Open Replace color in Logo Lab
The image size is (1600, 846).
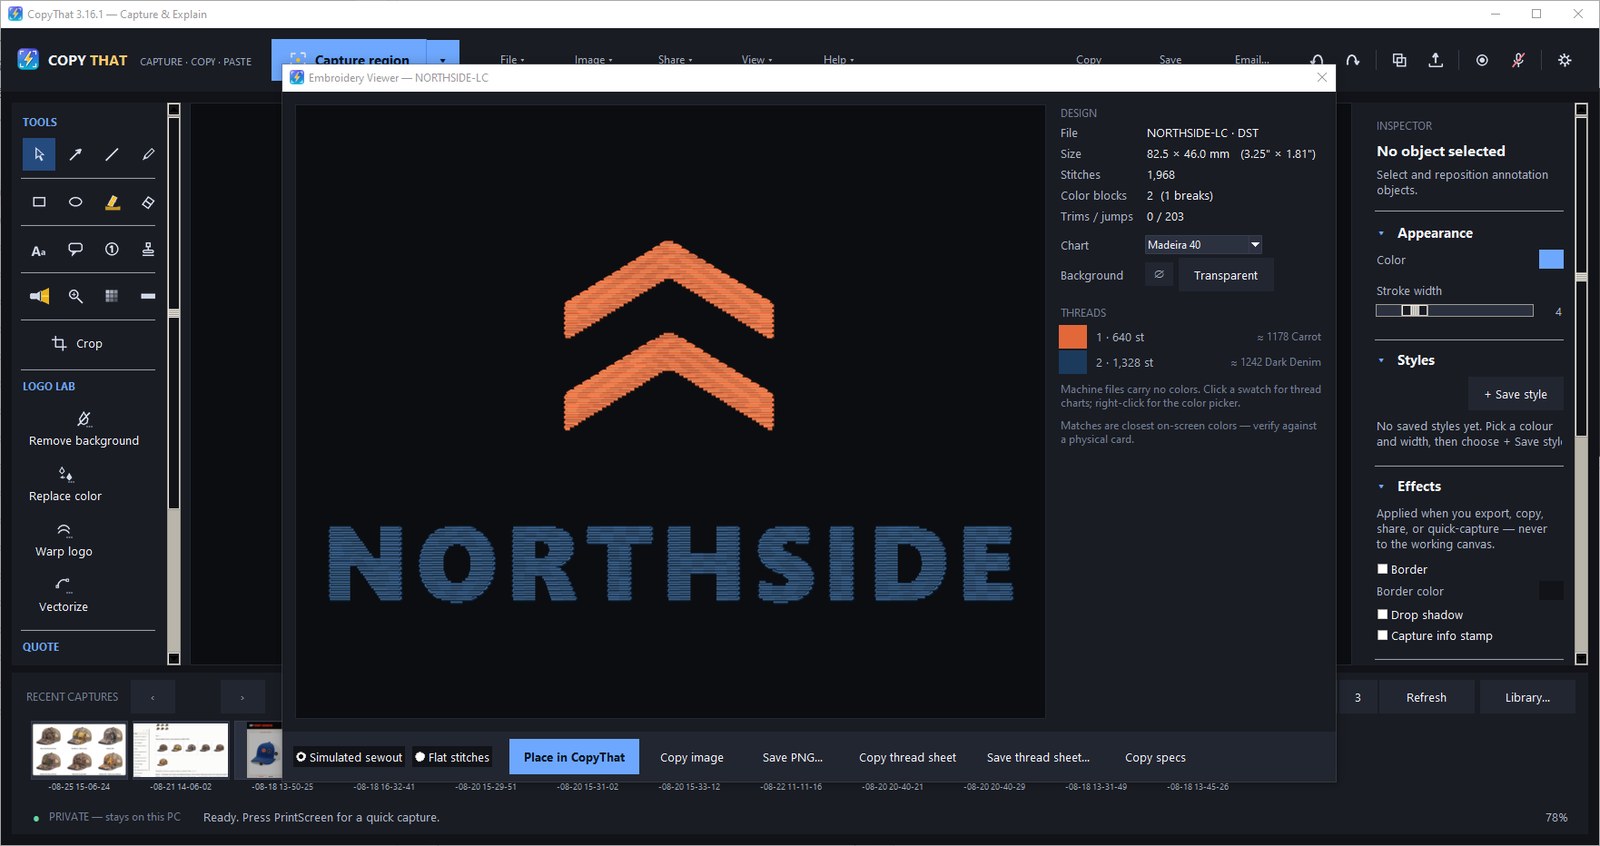pyautogui.click(x=66, y=485)
